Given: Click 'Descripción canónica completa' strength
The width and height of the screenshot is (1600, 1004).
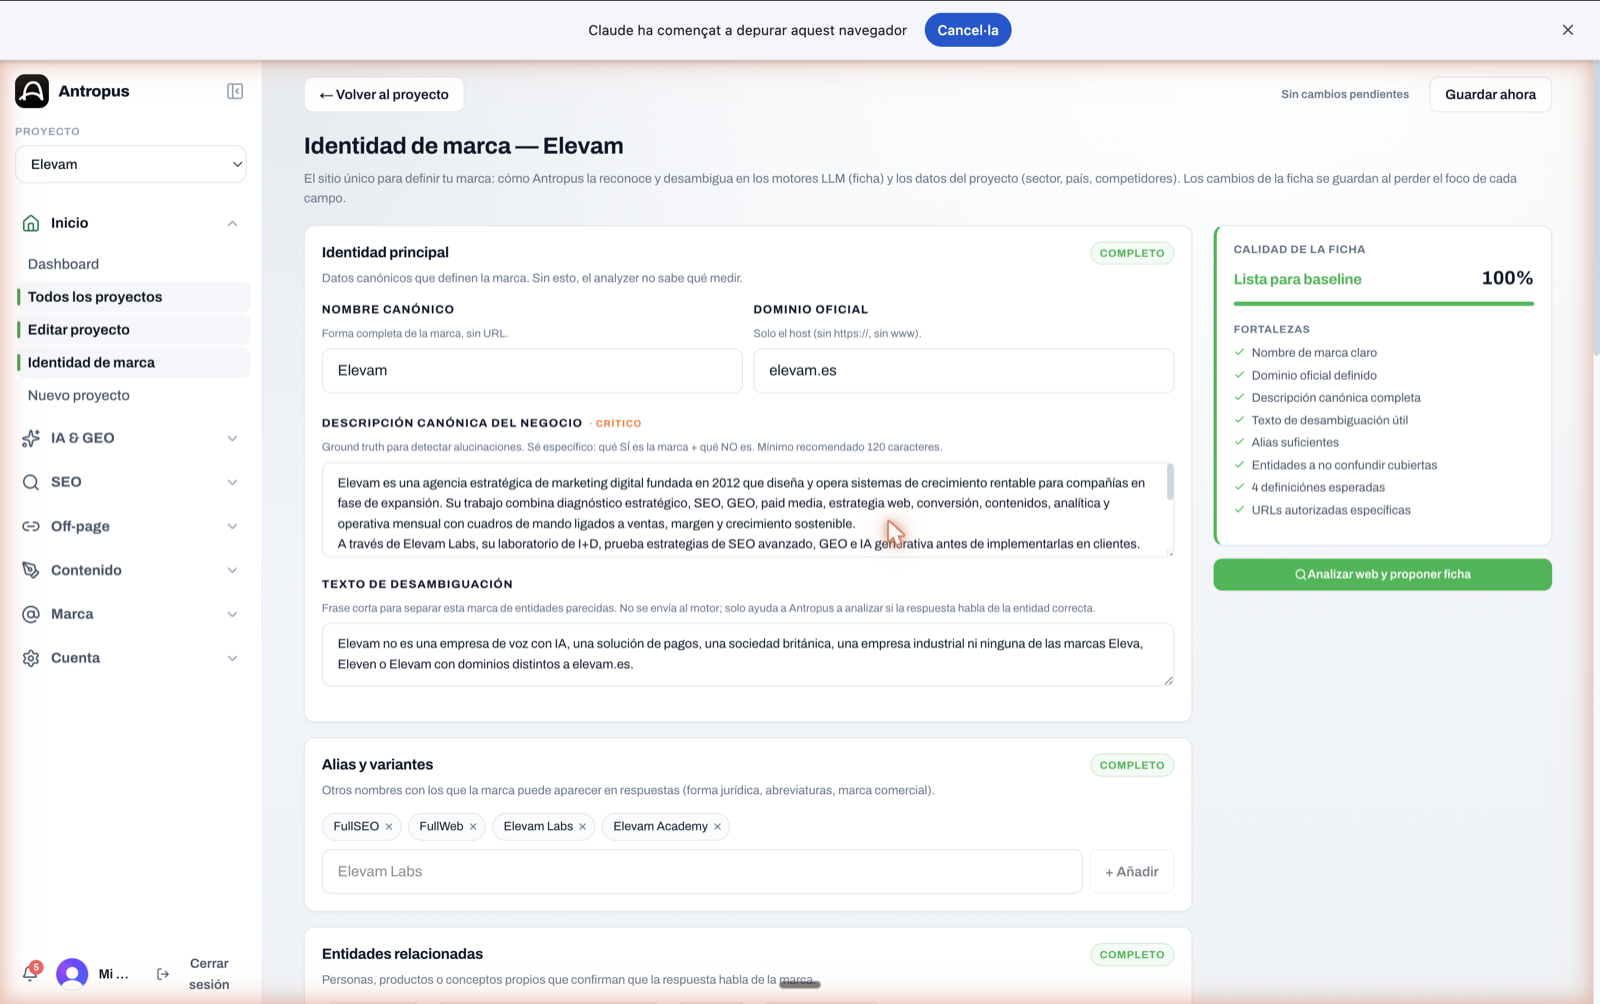Looking at the screenshot, I should point(1336,398).
